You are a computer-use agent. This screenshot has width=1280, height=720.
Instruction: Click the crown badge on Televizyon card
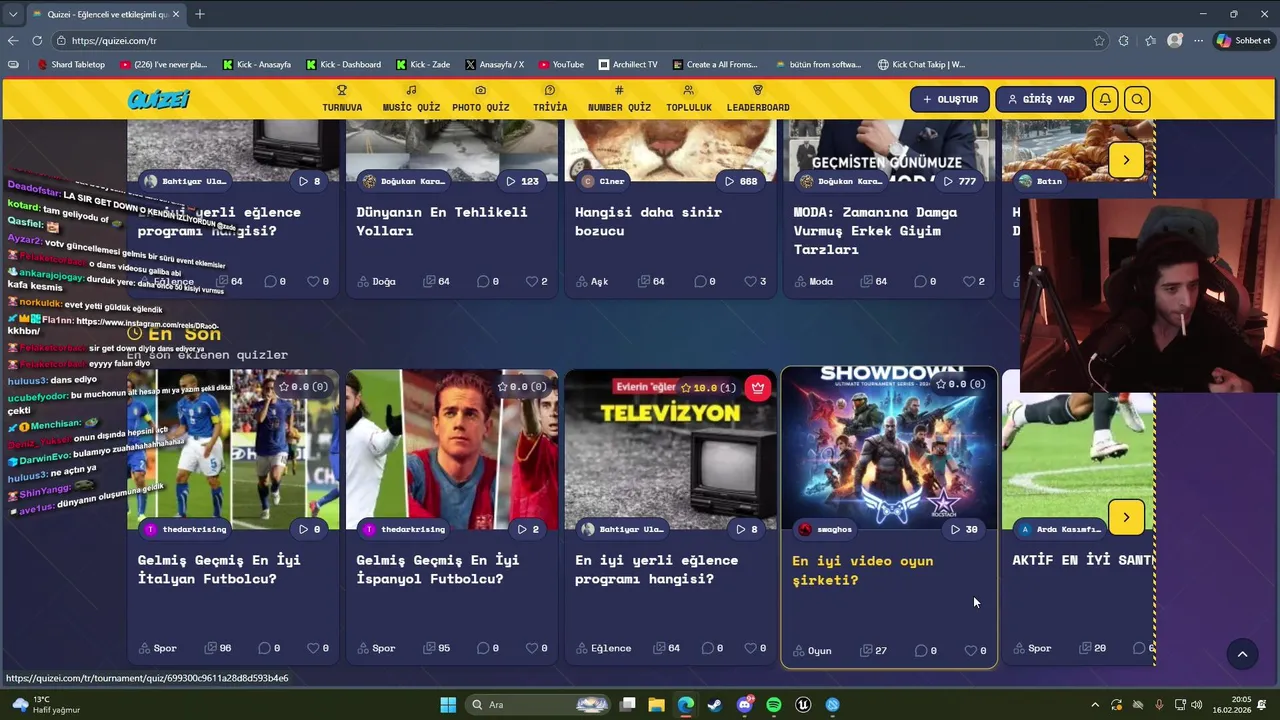758,387
